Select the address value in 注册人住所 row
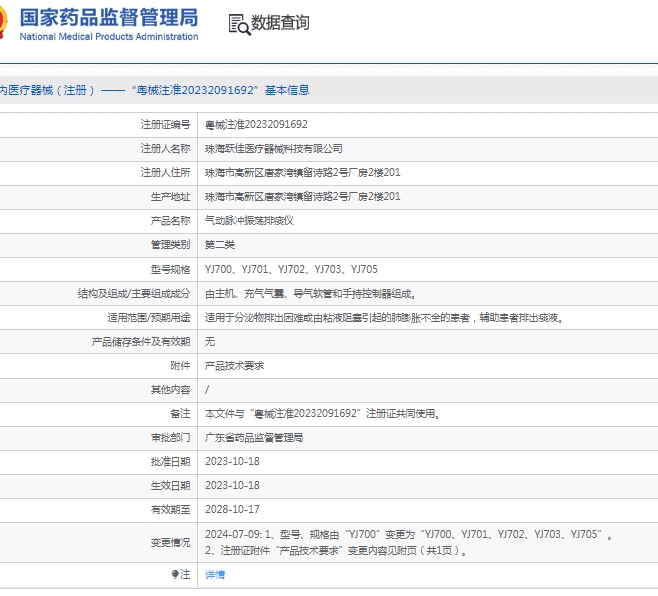The height and width of the screenshot is (596, 658). pyautogui.click(x=303, y=172)
